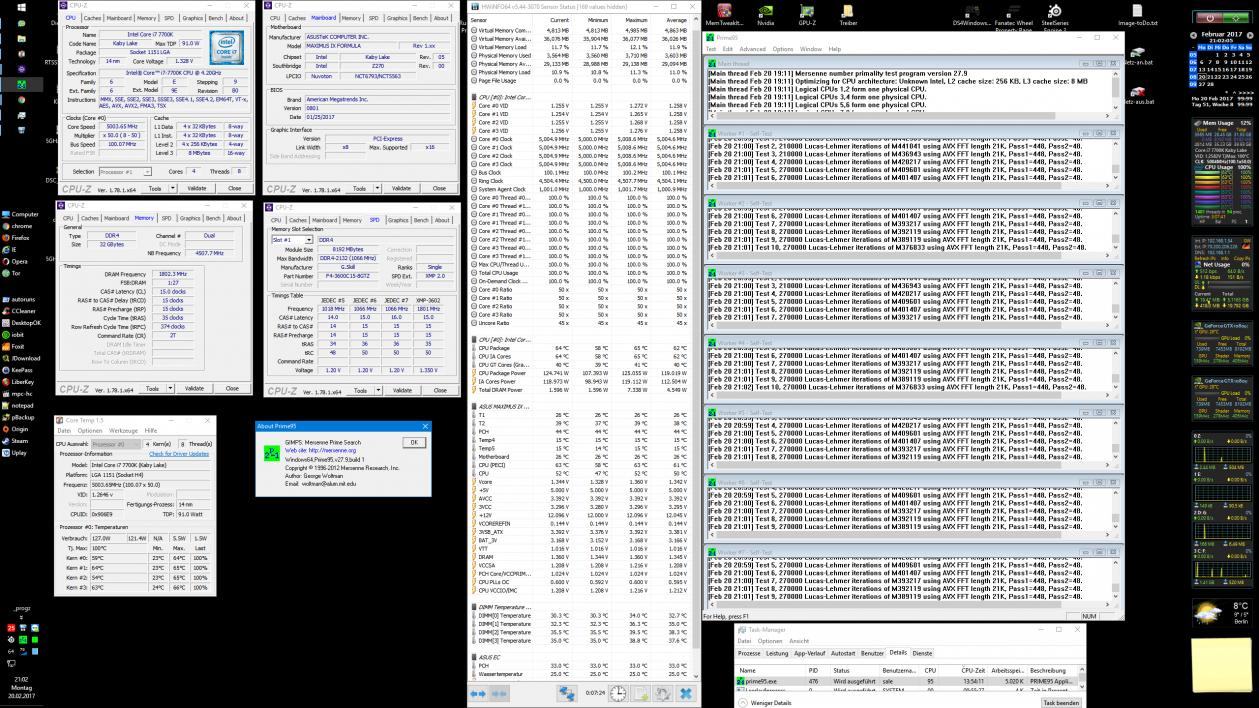This screenshot has height=708, width=1259.
Task: Go to previous month in calendar gadget
Action: pyautogui.click(x=1192, y=34)
